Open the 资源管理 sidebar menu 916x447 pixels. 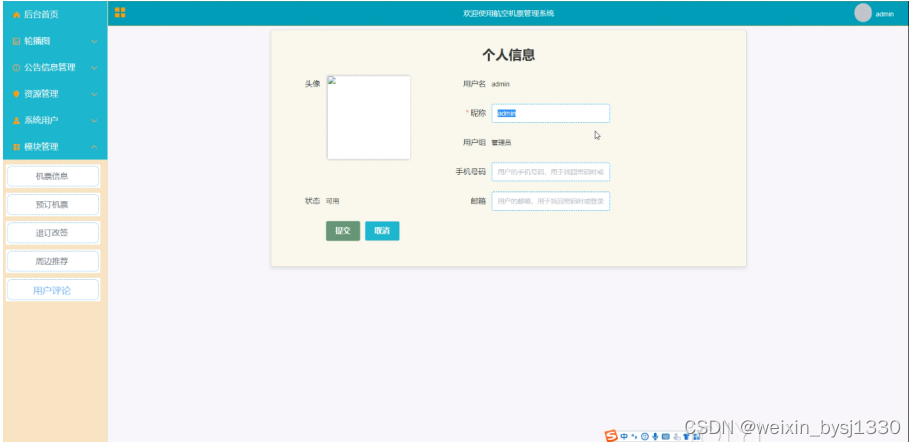(x=55, y=94)
